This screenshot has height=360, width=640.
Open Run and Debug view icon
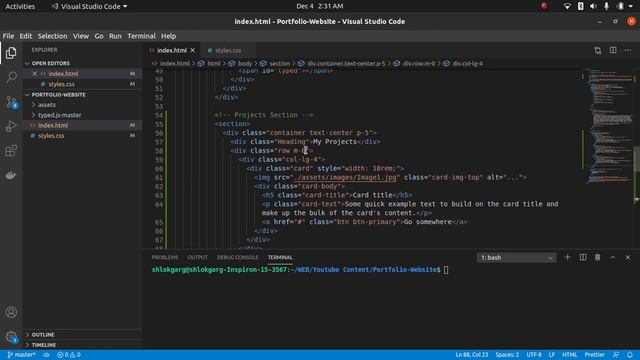pos(11,126)
